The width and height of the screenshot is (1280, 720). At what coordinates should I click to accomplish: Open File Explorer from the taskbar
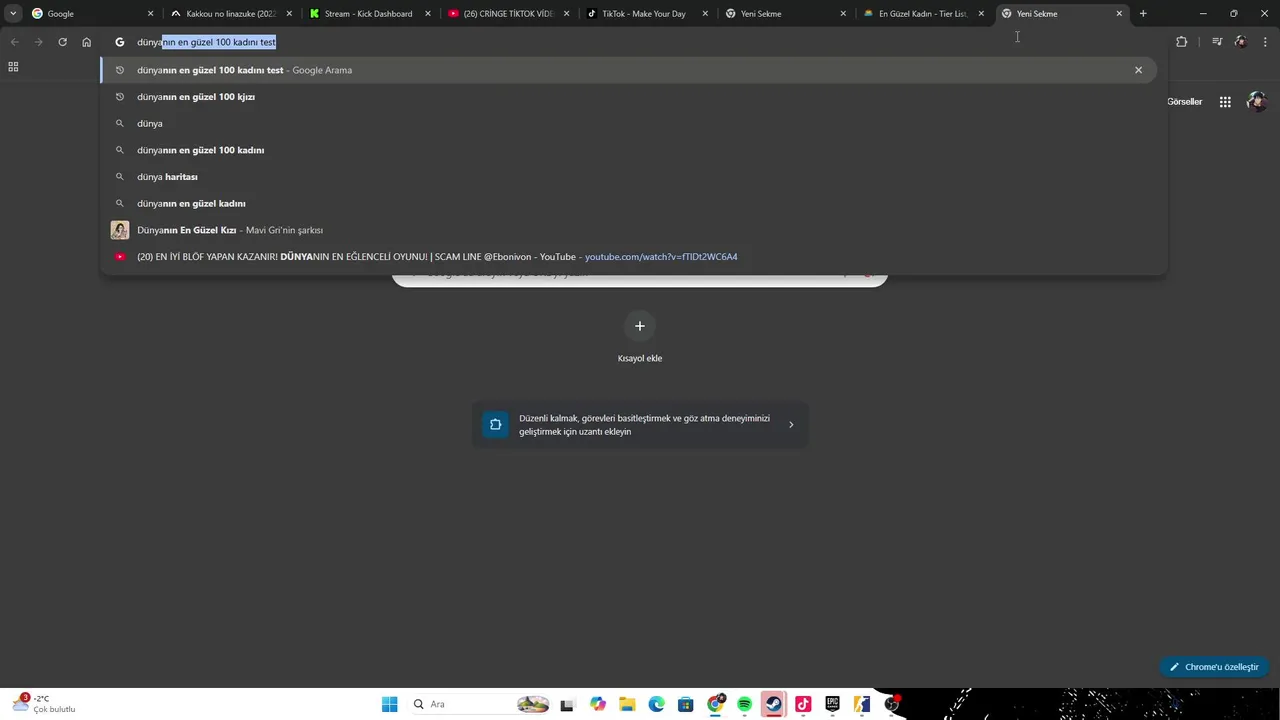pos(627,704)
